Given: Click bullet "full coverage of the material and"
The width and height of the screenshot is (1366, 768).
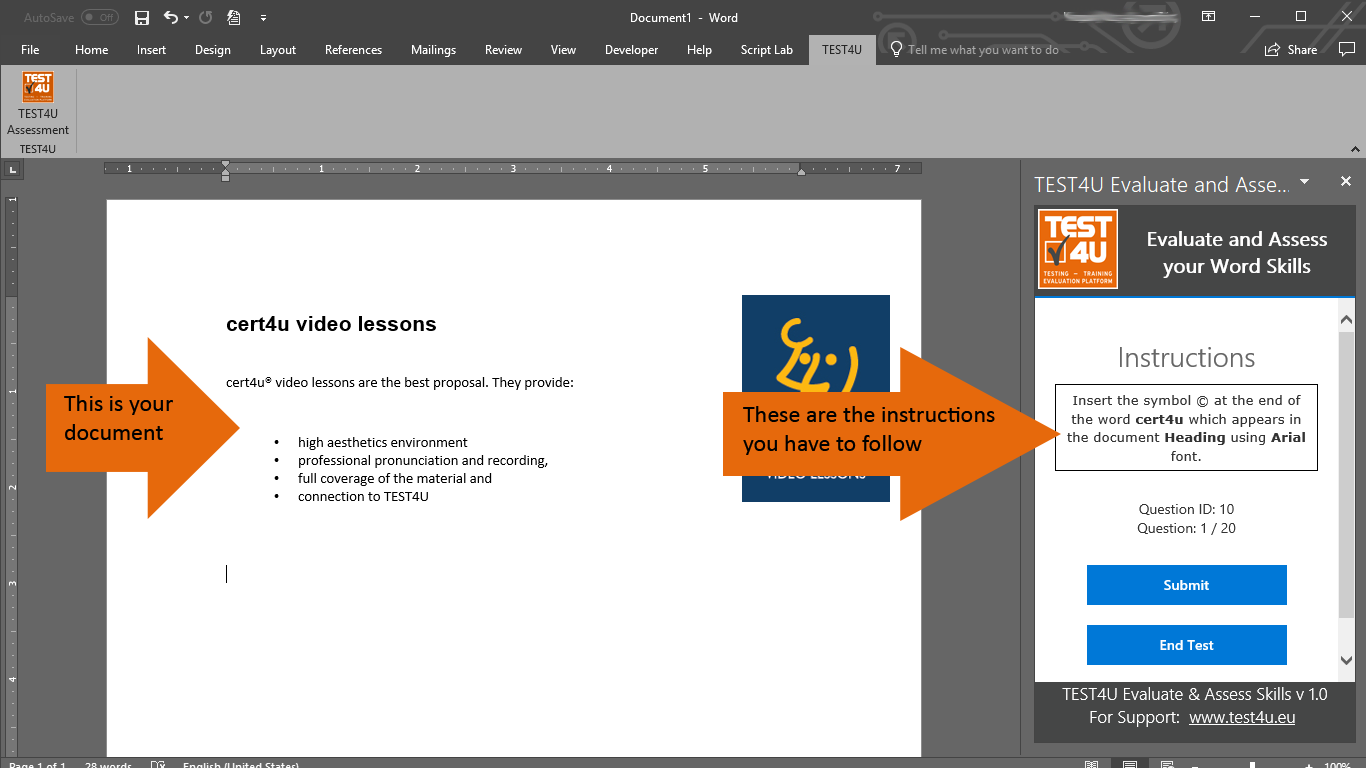Looking at the screenshot, I should (395, 478).
